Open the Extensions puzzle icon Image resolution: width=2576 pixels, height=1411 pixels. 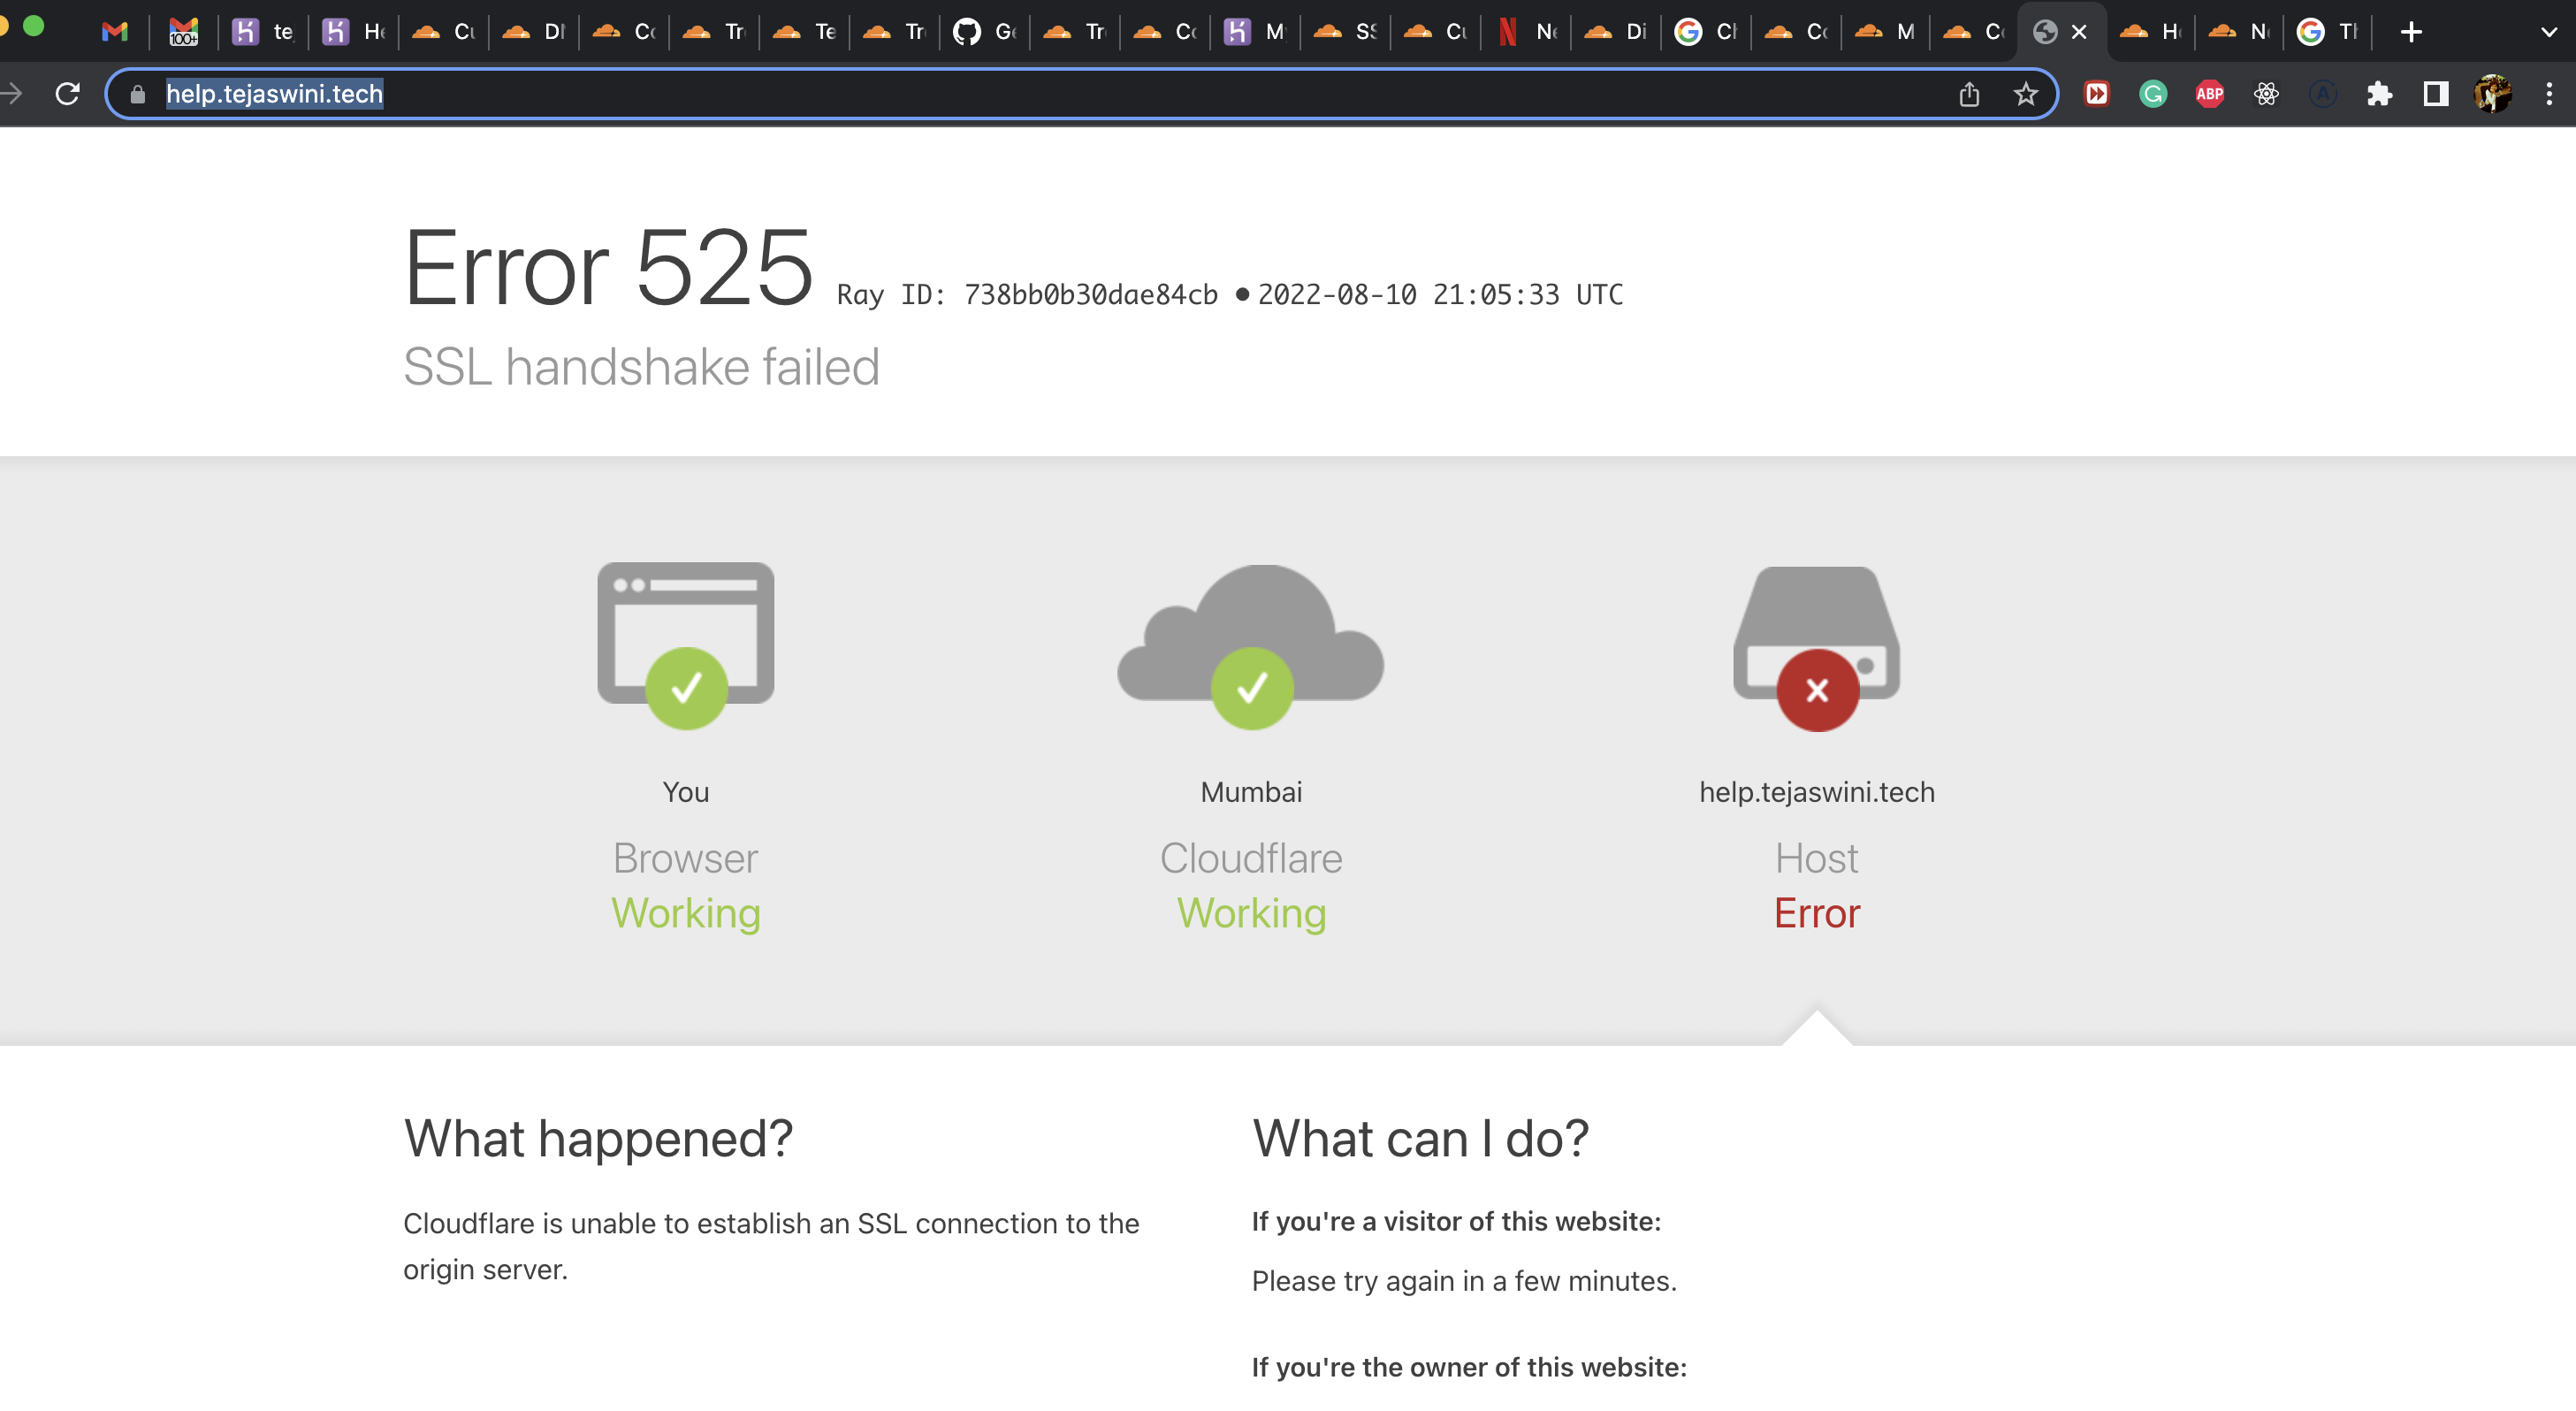pos(2379,94)
